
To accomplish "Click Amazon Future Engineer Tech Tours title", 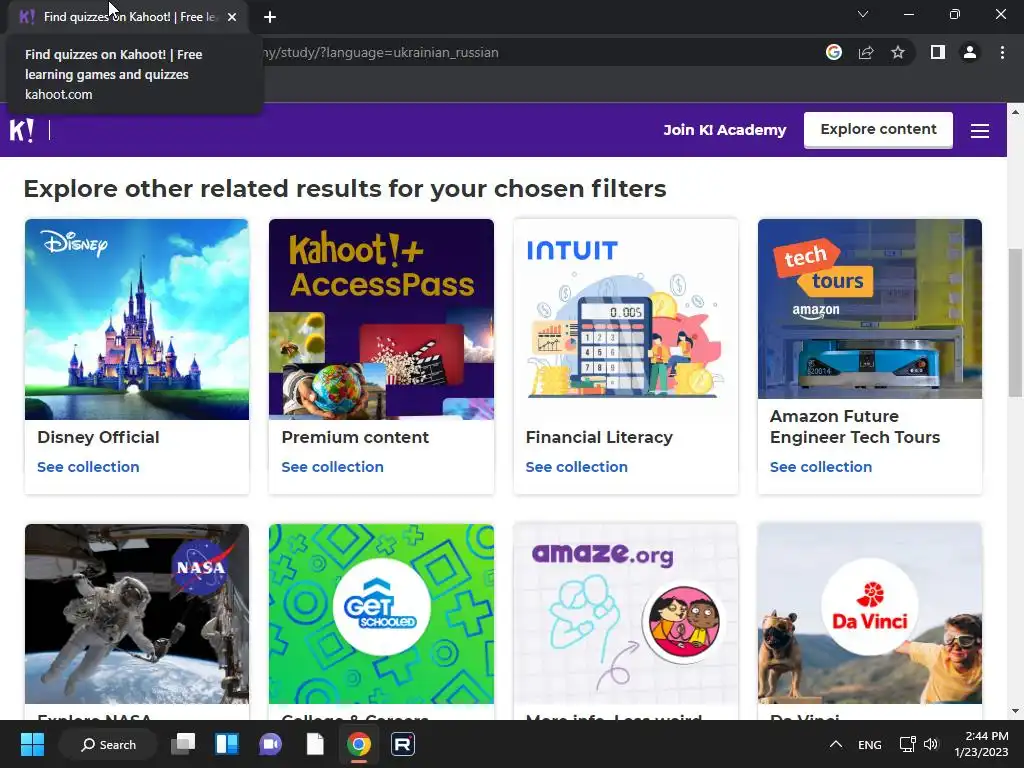I will [x=855, y=426].
